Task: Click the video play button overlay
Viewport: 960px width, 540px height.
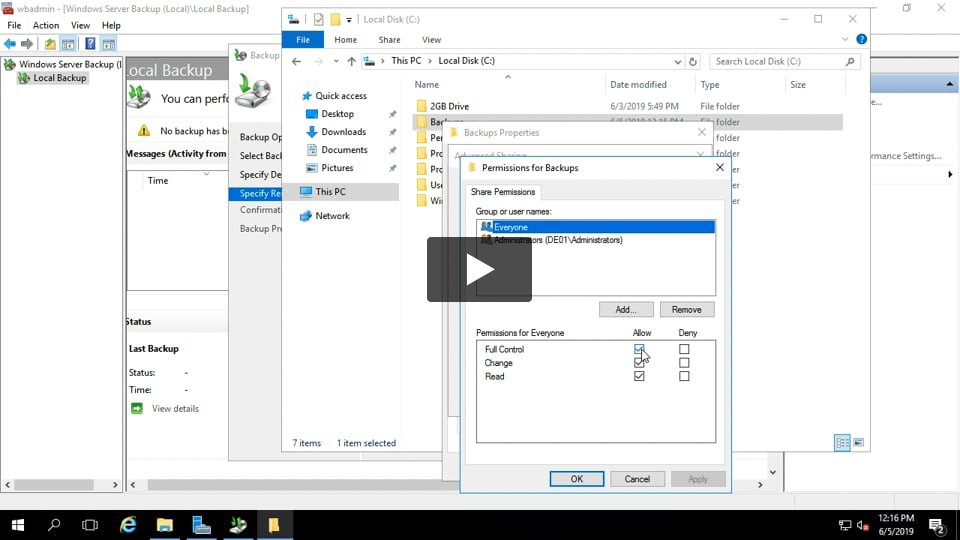Action: click(479, 269)
